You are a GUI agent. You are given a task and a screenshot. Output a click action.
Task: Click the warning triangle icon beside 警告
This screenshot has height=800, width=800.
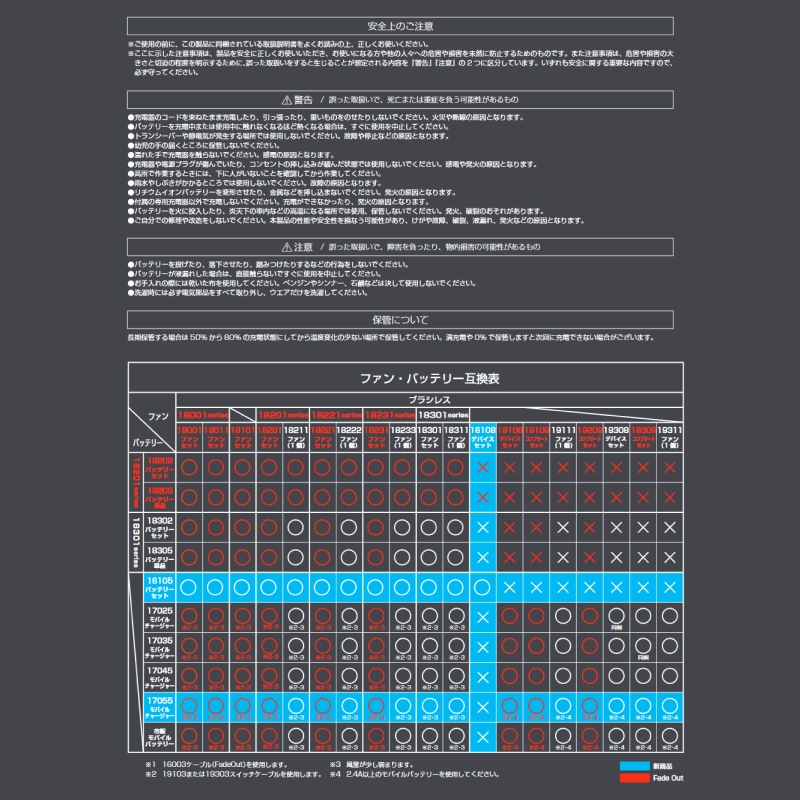pyautogui.click(x=286, y=100)
